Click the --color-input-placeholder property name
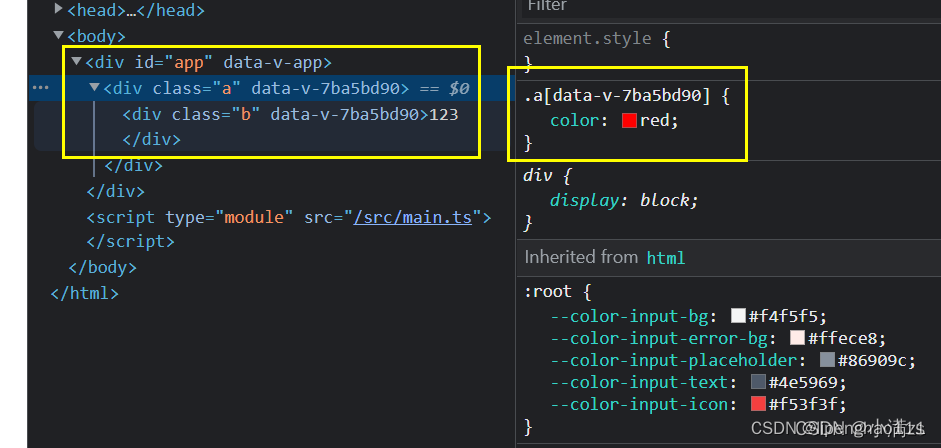Screen dimensions: 941x448 click(x=673, y=360)
